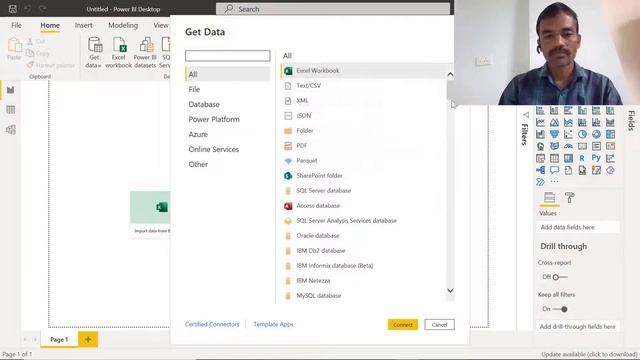The width and height of the screenshot is (640, 360).
Task: Expand the Fields pane
Action: (631, 120)
